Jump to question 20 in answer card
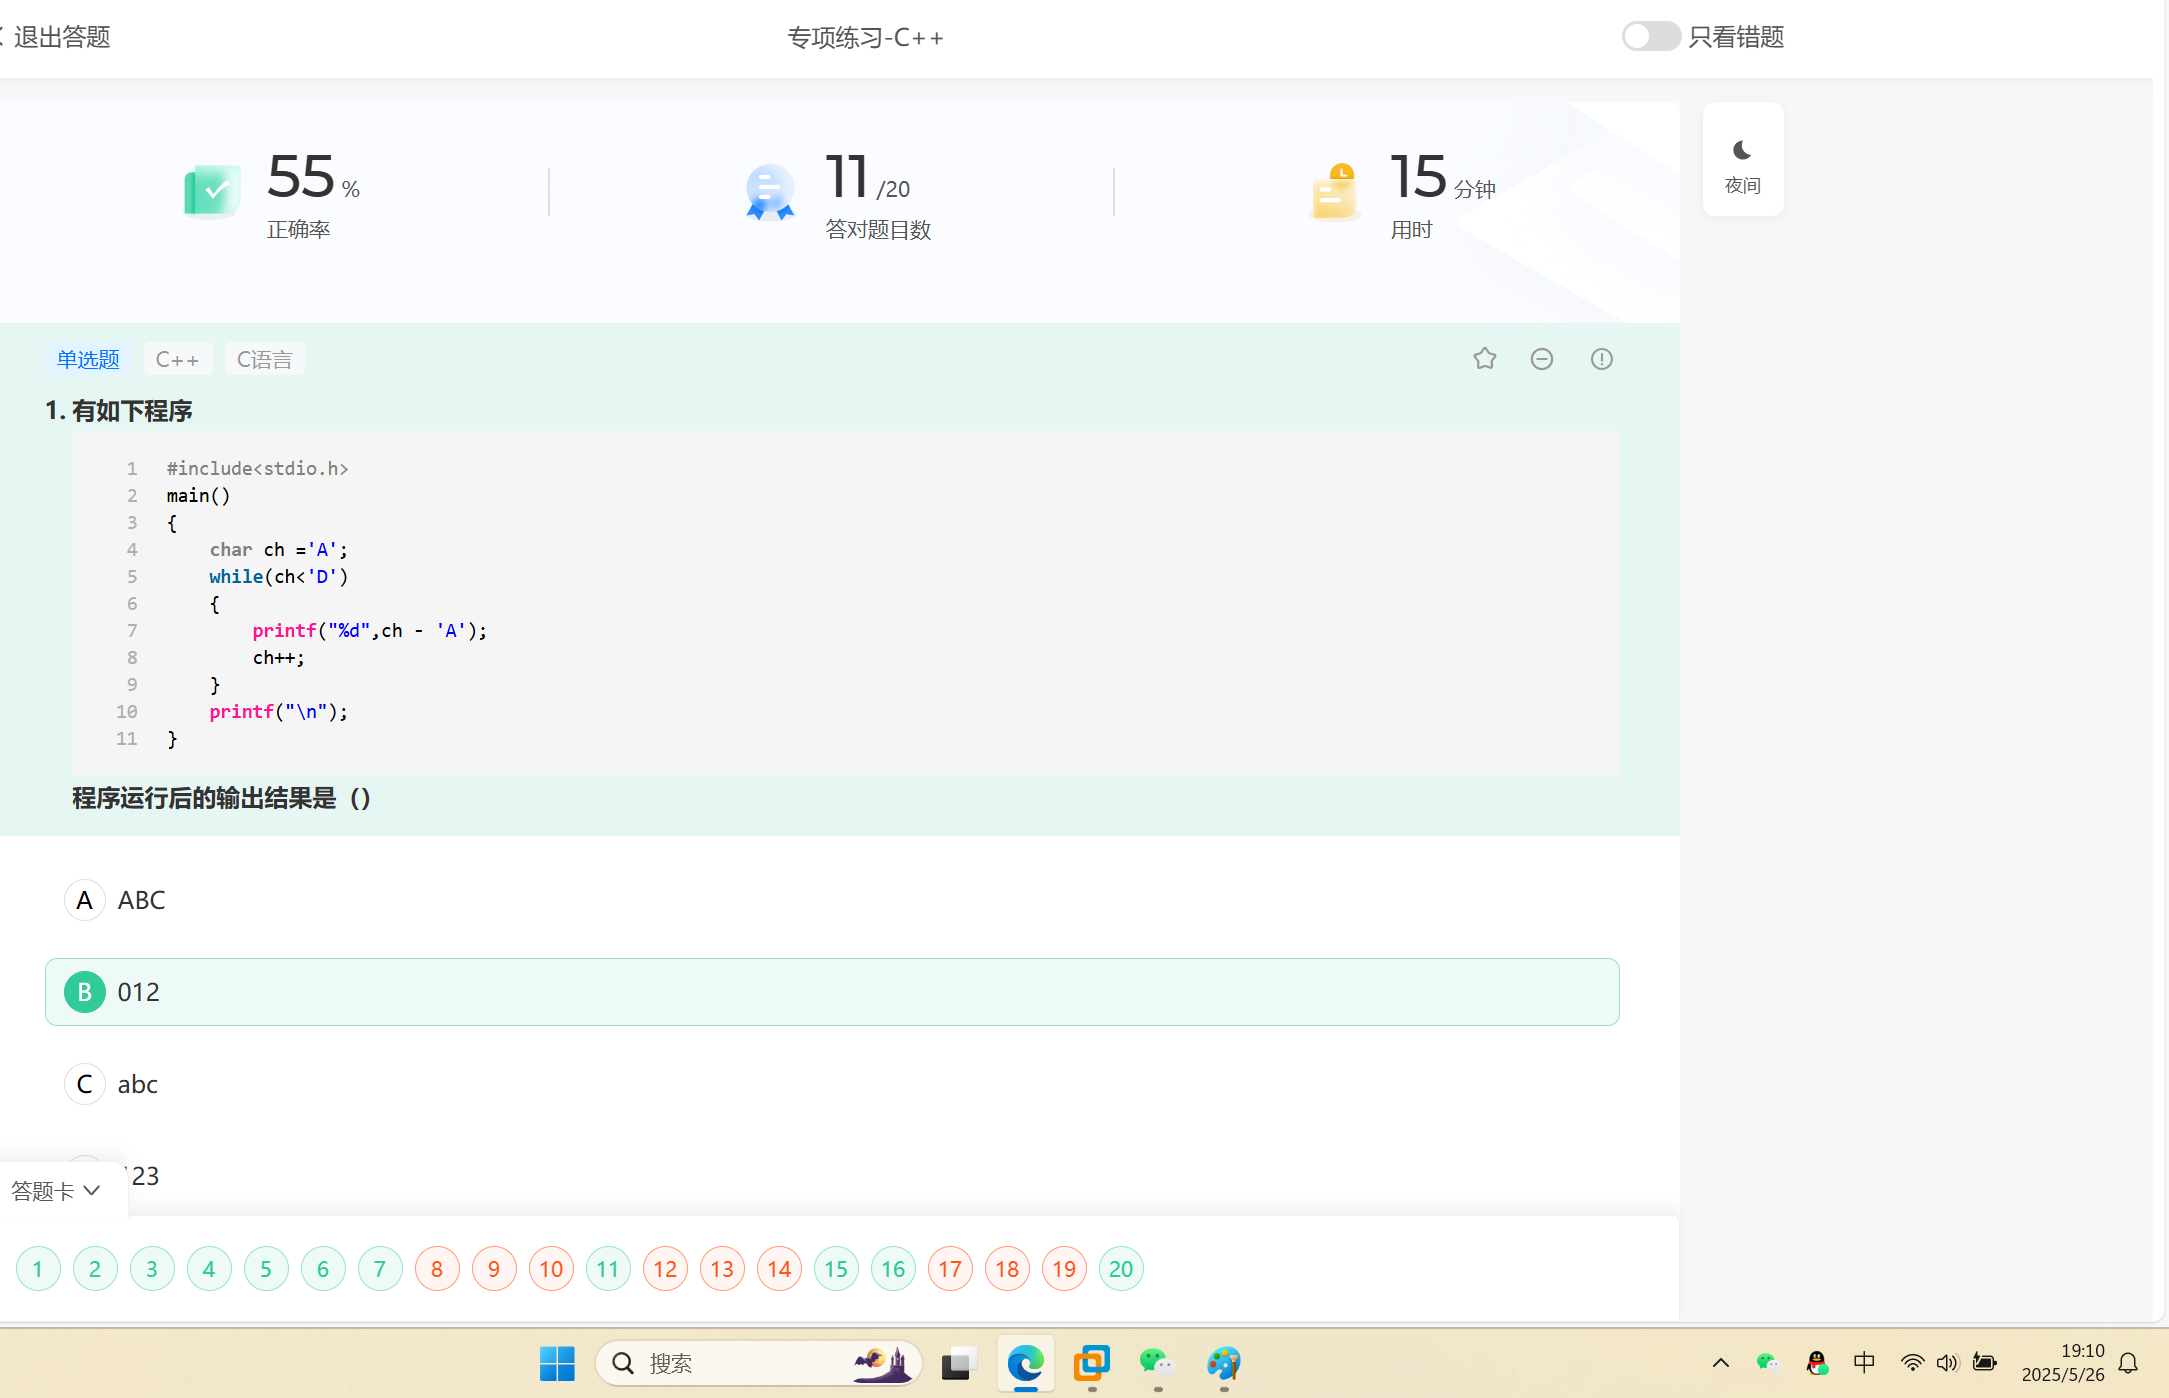2169x1398 pixels. click(x=1120, y=1269)
